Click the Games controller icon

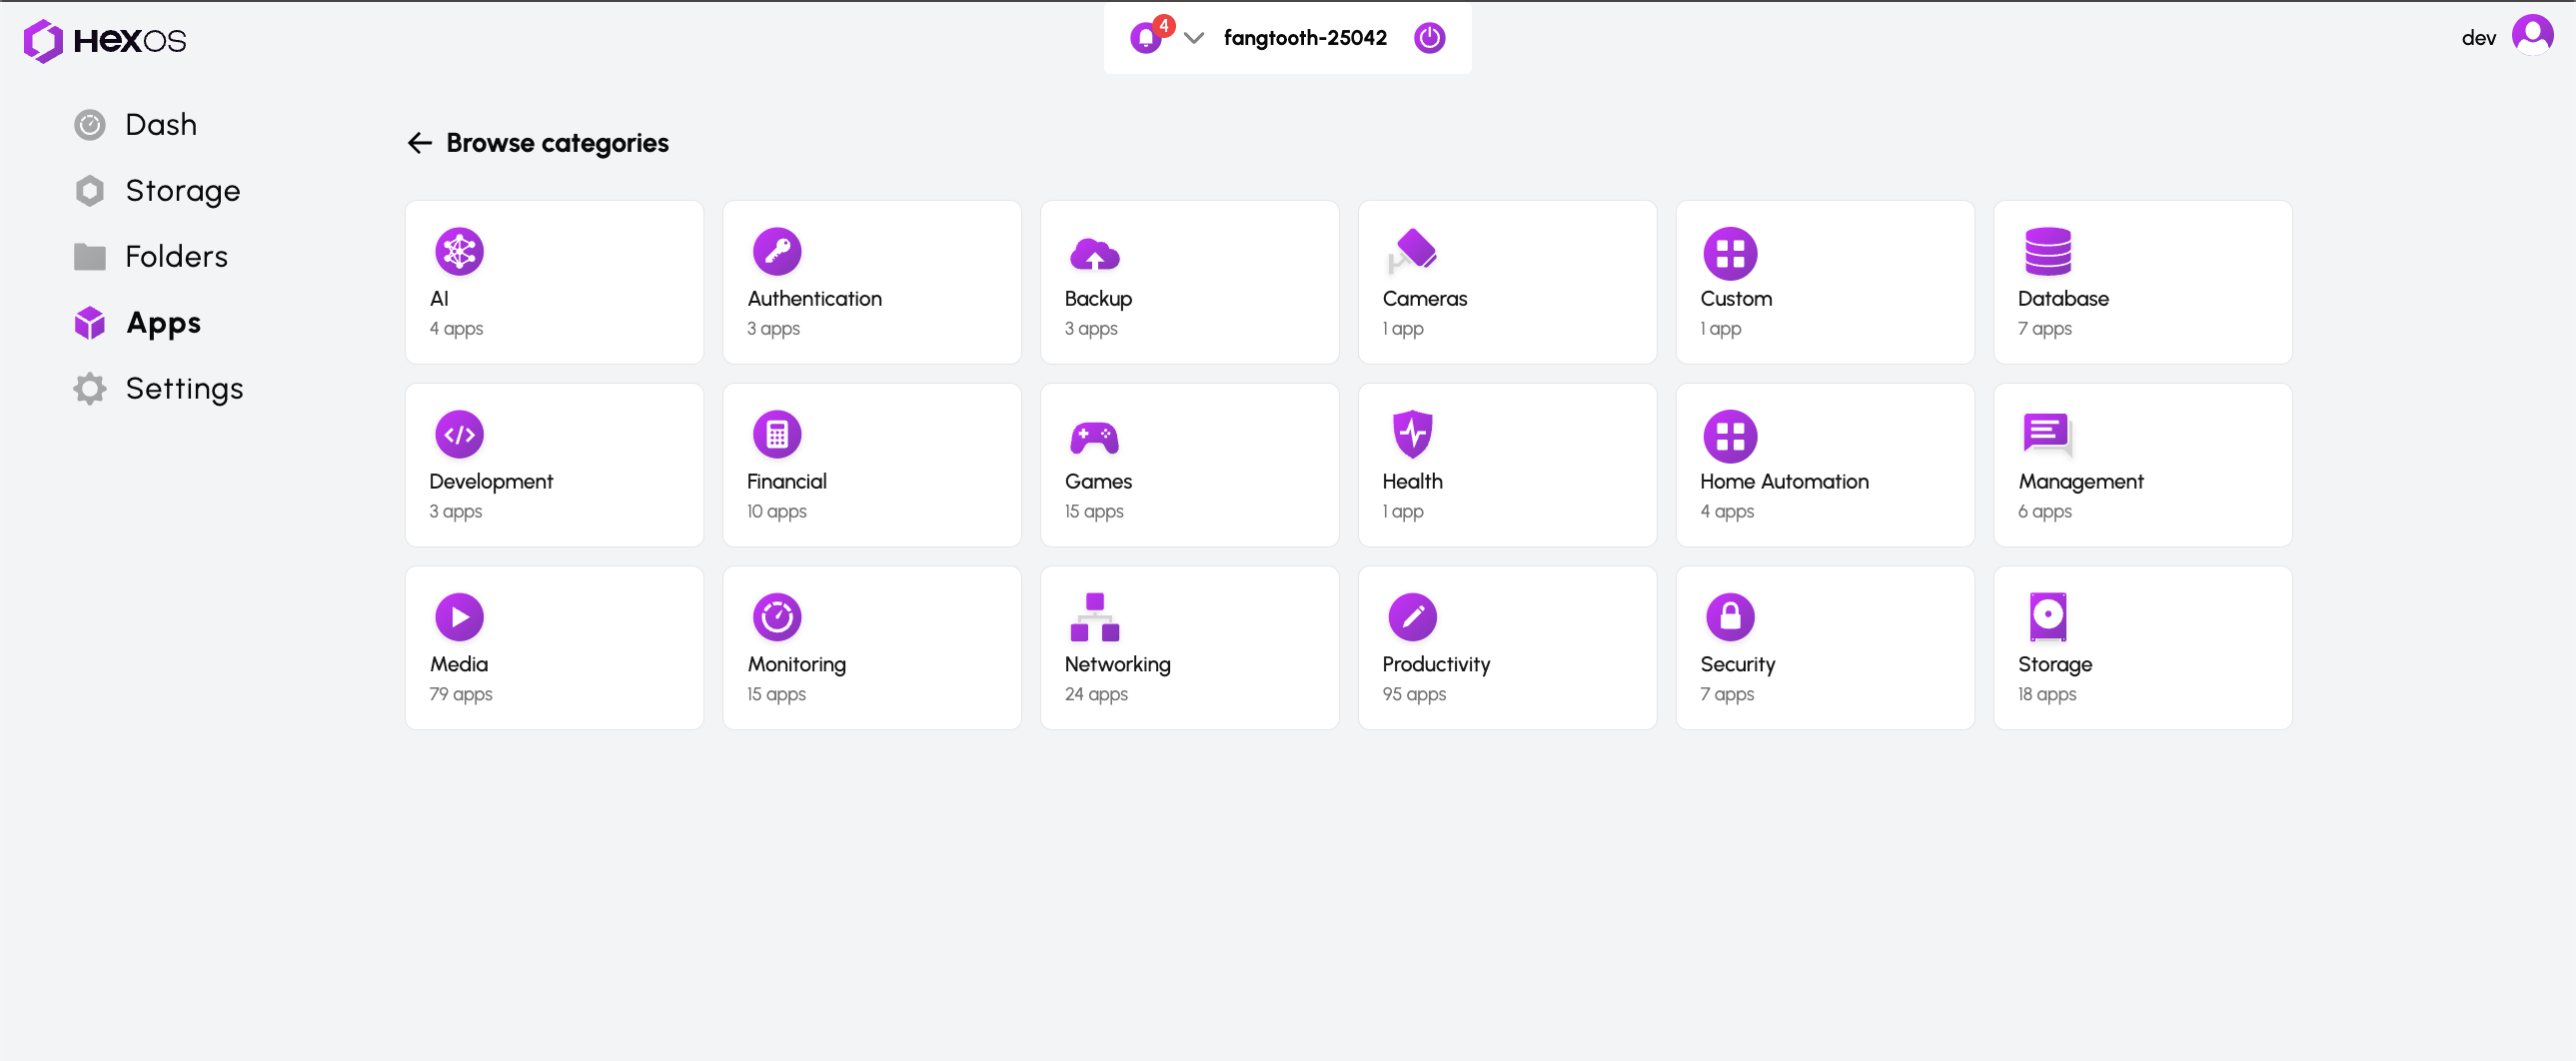(x=1094, y=436)
